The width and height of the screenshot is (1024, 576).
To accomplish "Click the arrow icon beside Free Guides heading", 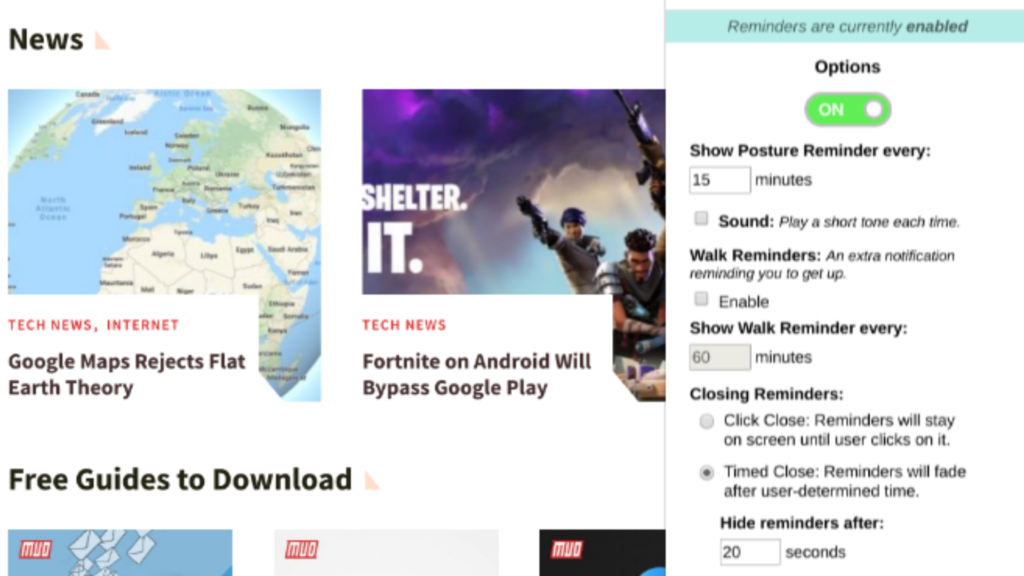I will [372, 481].
